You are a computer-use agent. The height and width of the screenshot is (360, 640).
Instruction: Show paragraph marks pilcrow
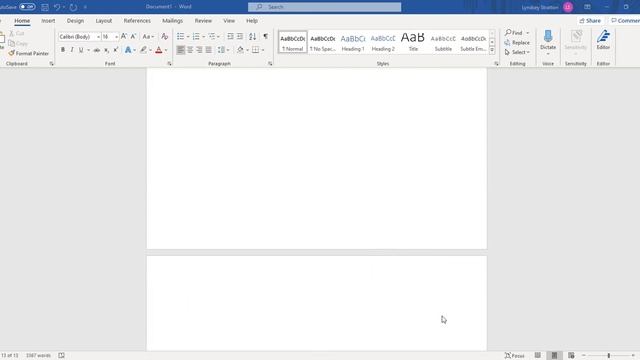click(x=266, y=37)
